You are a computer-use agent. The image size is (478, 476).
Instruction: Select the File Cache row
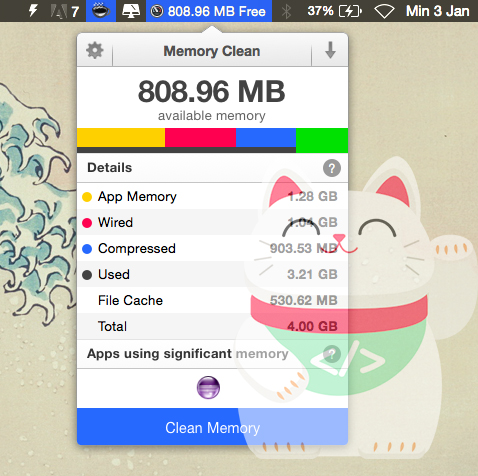click(x=212, y=300)
